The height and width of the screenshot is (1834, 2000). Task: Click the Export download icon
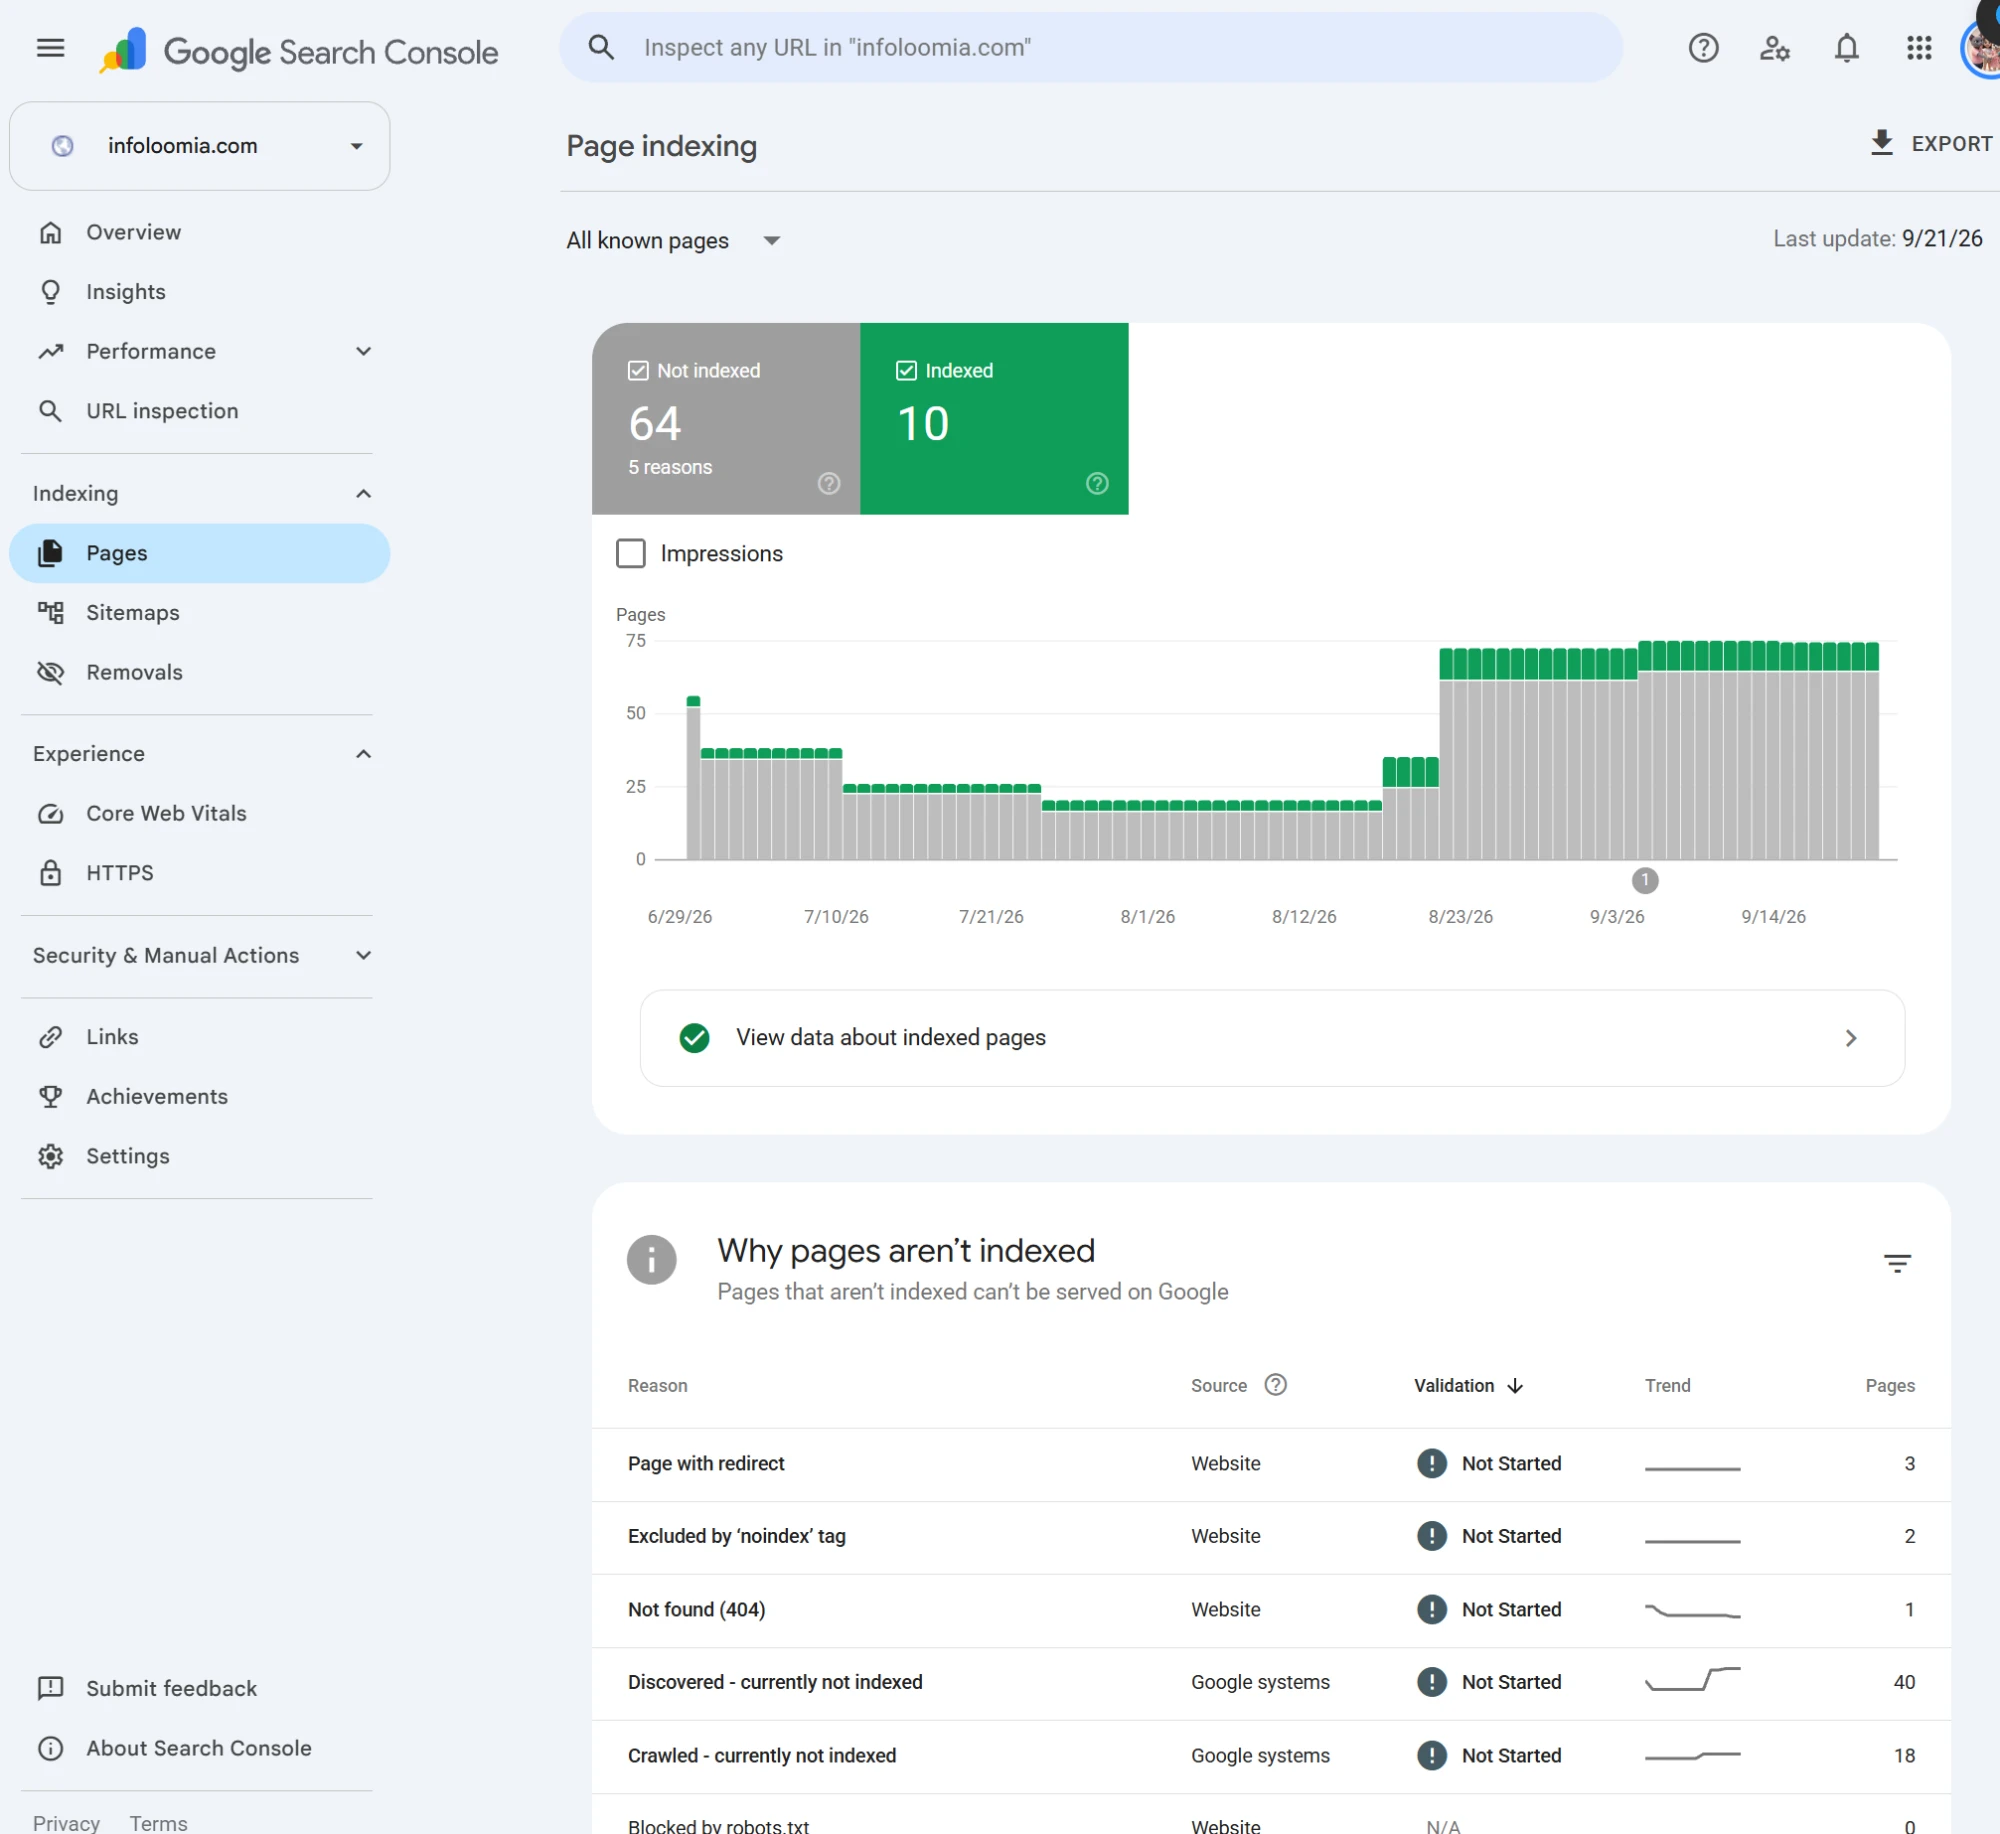coord(1882,143)
